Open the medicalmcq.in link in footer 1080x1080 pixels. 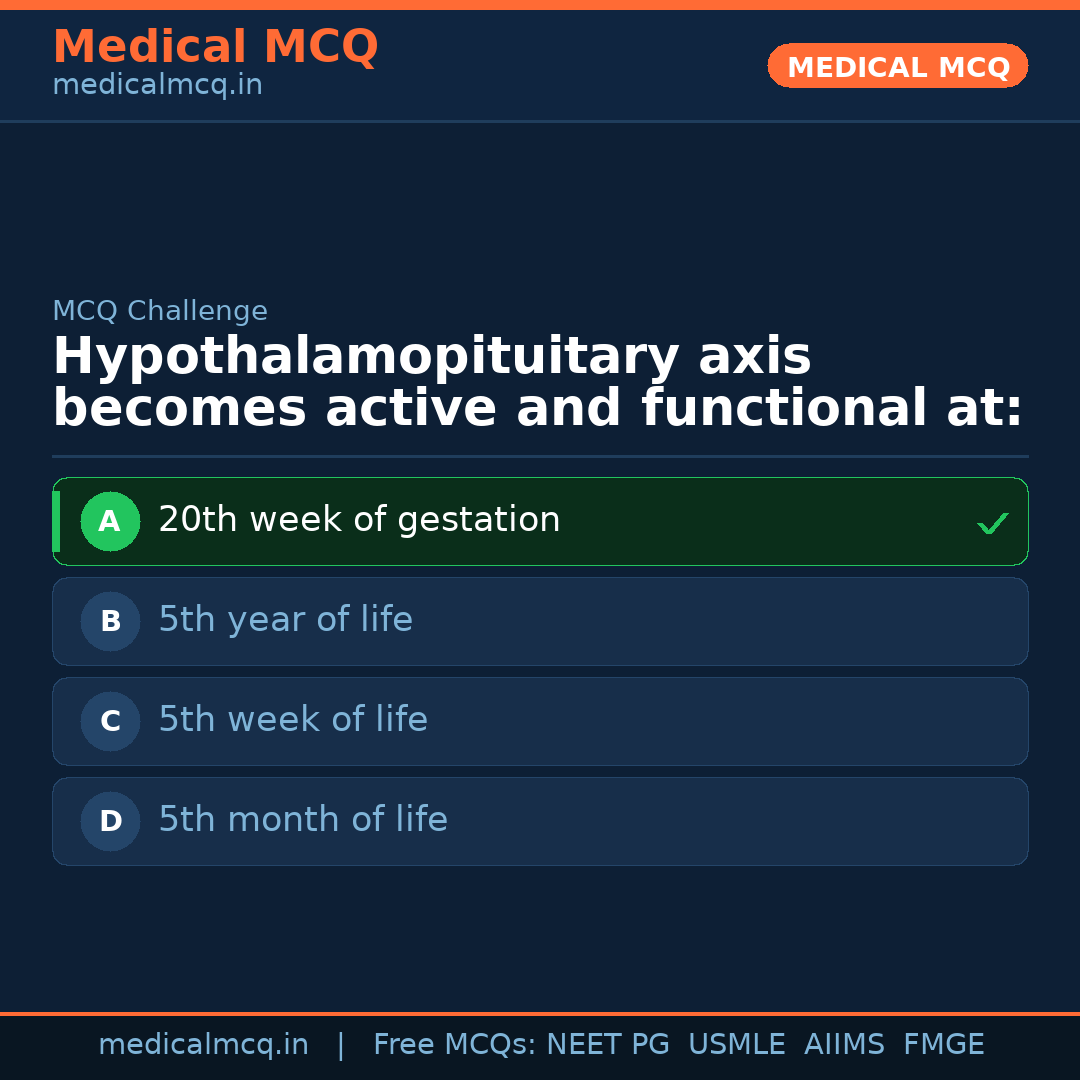click(203, 1045)
